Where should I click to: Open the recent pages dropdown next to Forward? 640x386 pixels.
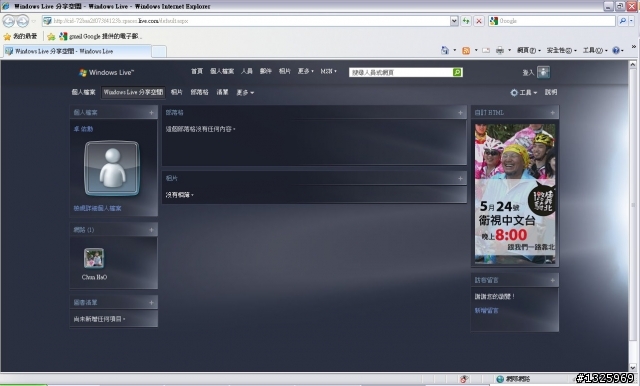click(33, 21)
